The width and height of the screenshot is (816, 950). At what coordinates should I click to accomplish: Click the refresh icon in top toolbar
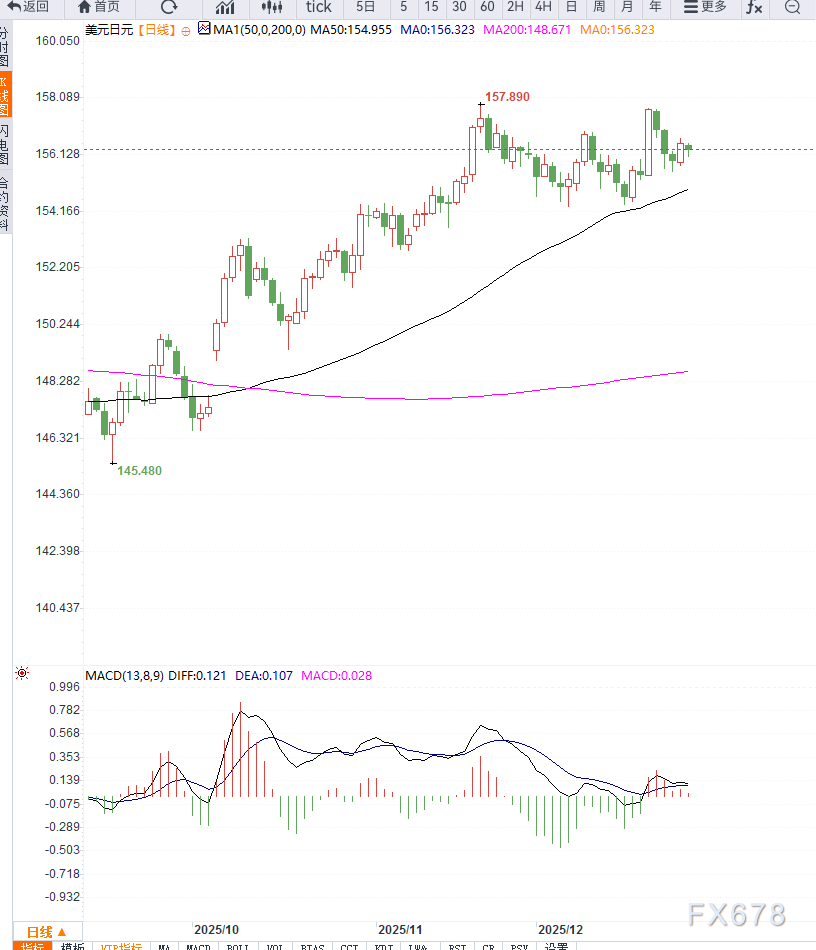click(x=168, y=7)
